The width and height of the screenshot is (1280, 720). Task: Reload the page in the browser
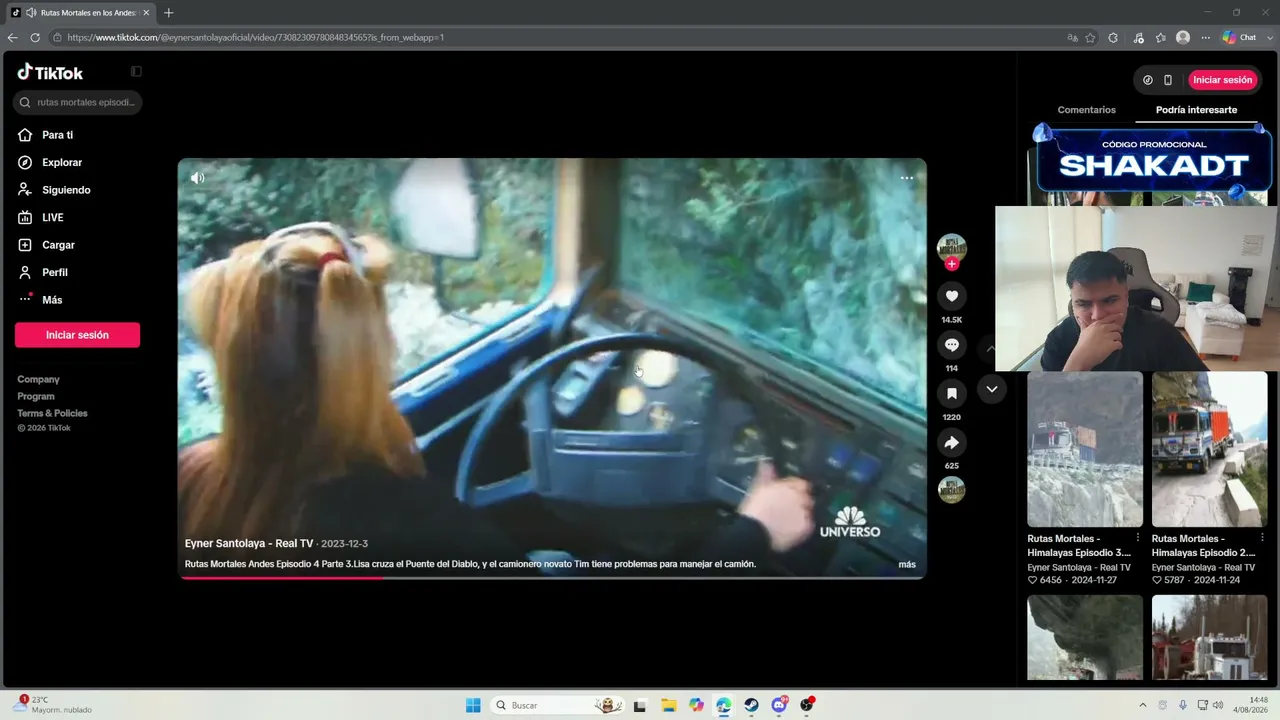35,38
